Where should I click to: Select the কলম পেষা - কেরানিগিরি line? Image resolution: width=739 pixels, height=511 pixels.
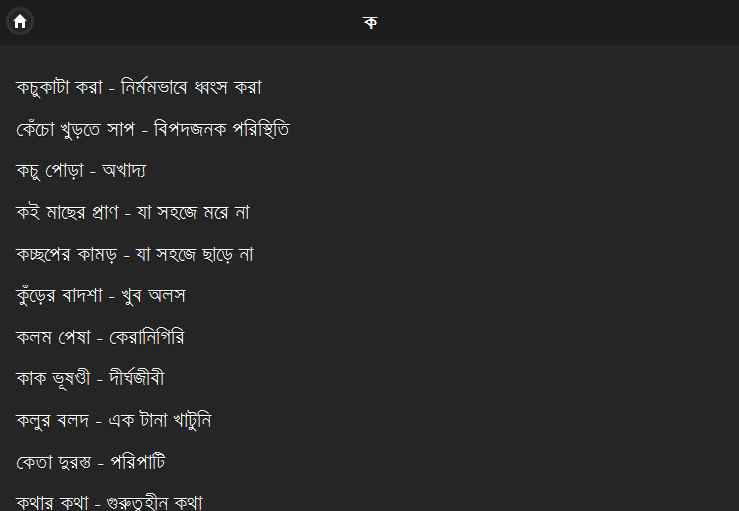(100, 338)
